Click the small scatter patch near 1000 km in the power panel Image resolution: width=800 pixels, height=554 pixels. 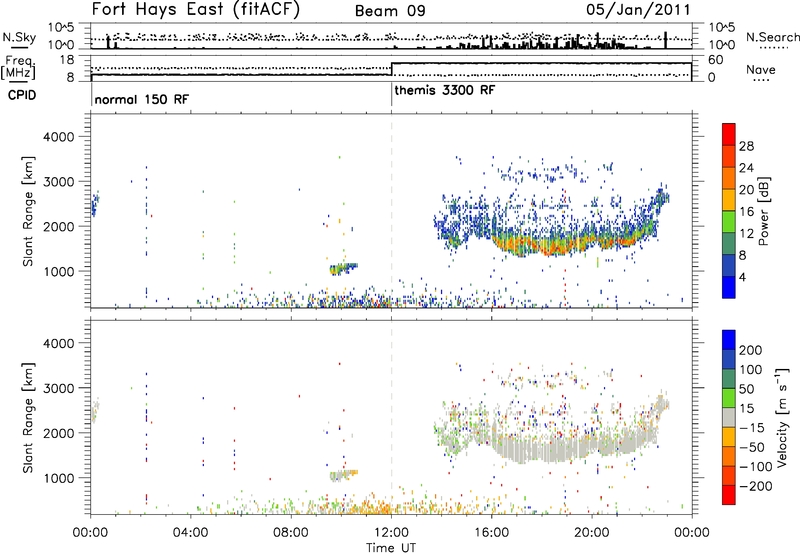(x=344, y=268)
